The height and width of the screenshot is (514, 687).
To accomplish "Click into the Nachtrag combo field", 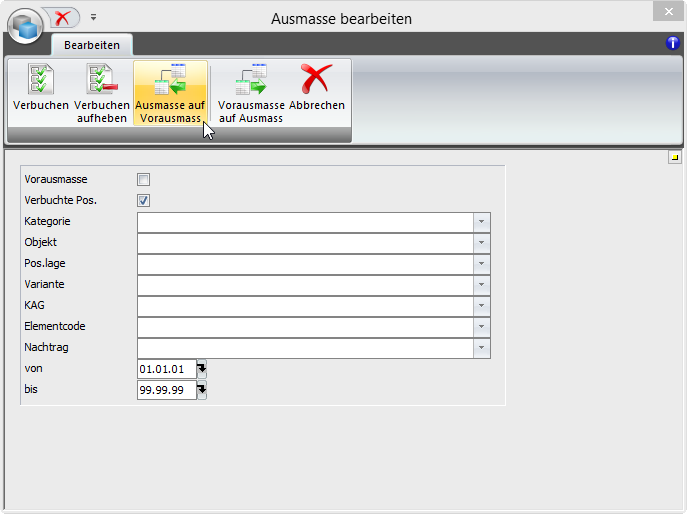I will 305,348.
